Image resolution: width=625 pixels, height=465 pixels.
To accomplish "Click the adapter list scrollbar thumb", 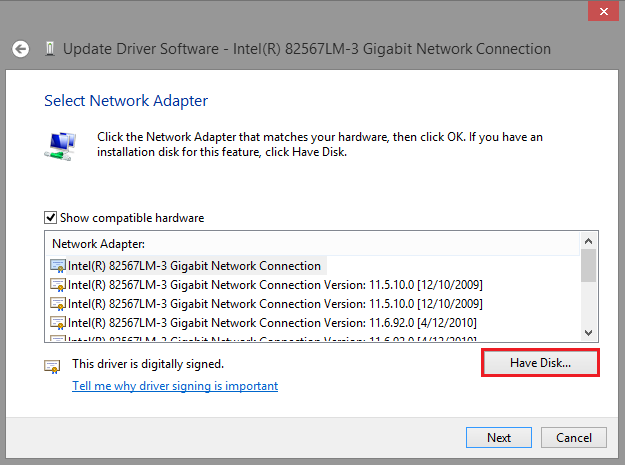I will pyautogui.click(x=588, y=266).
